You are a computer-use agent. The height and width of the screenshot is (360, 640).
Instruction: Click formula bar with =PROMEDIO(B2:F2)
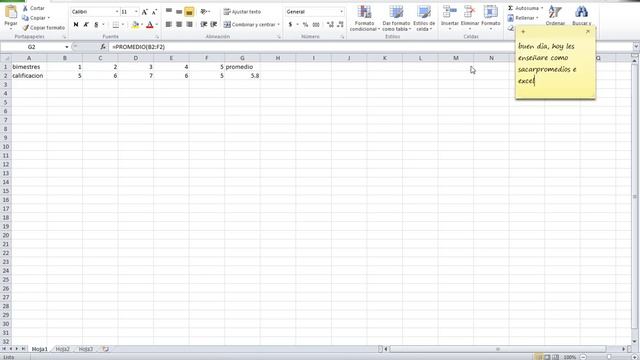pyautogui.click(x=370, y=47)
